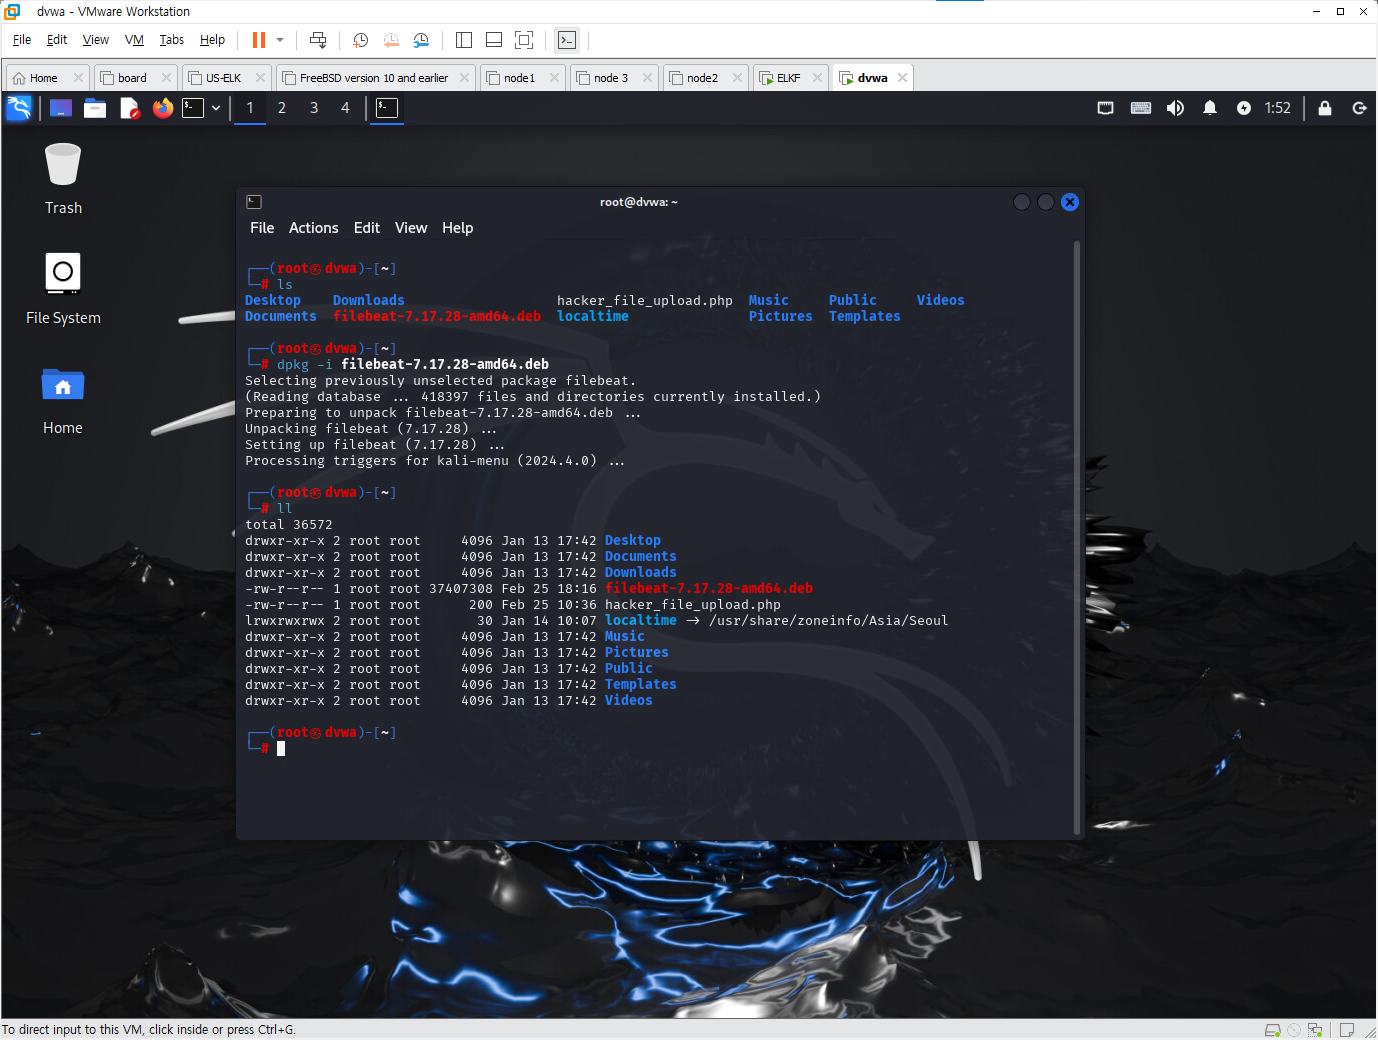Screen dimensions: 1378x1040
Task: Launch Firefox from the Kali panel
Action: (x=163, y=108)
